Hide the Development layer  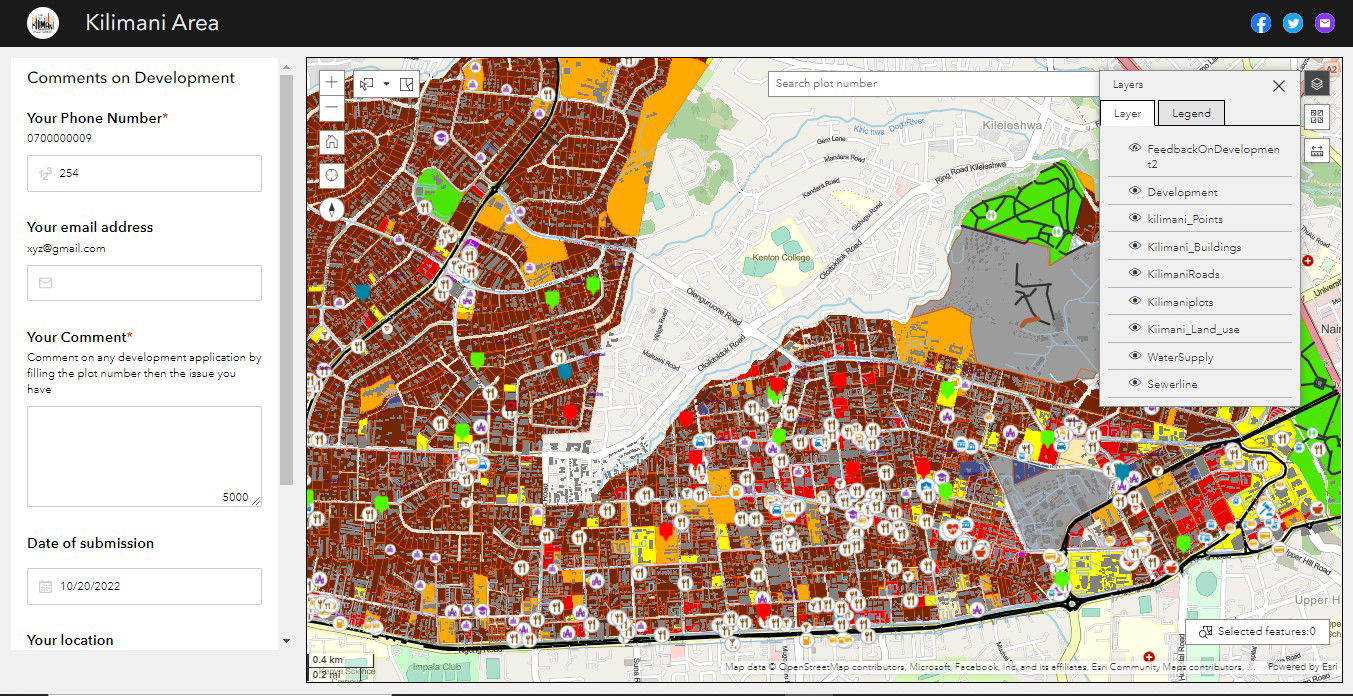[x=1134, y=191]
